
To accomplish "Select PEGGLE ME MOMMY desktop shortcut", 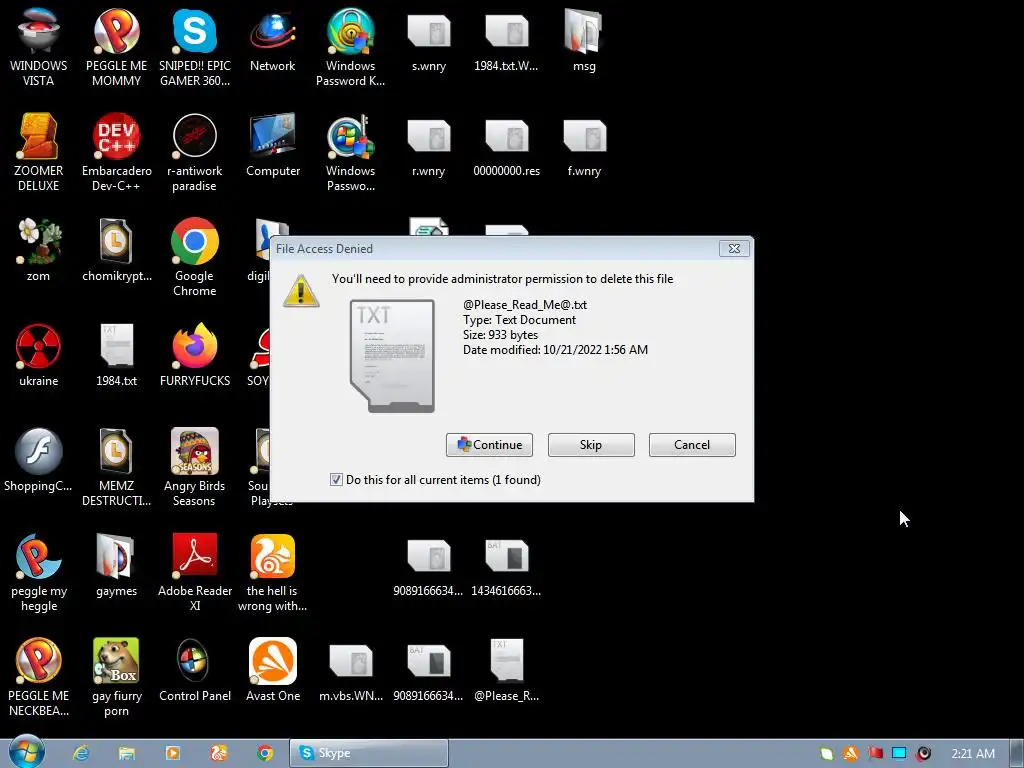I will pyautogui.click(x=116, y=47).
